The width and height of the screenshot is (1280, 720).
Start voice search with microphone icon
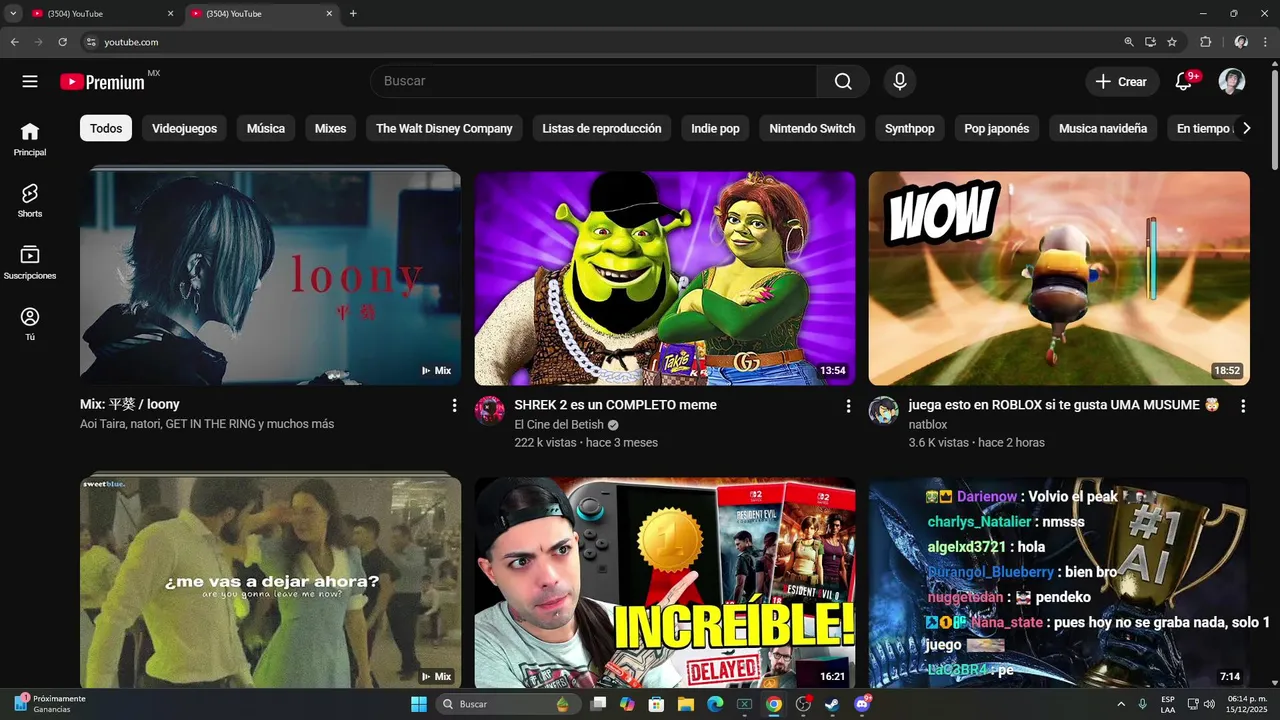pyautogui.click(x=900, y=82)
